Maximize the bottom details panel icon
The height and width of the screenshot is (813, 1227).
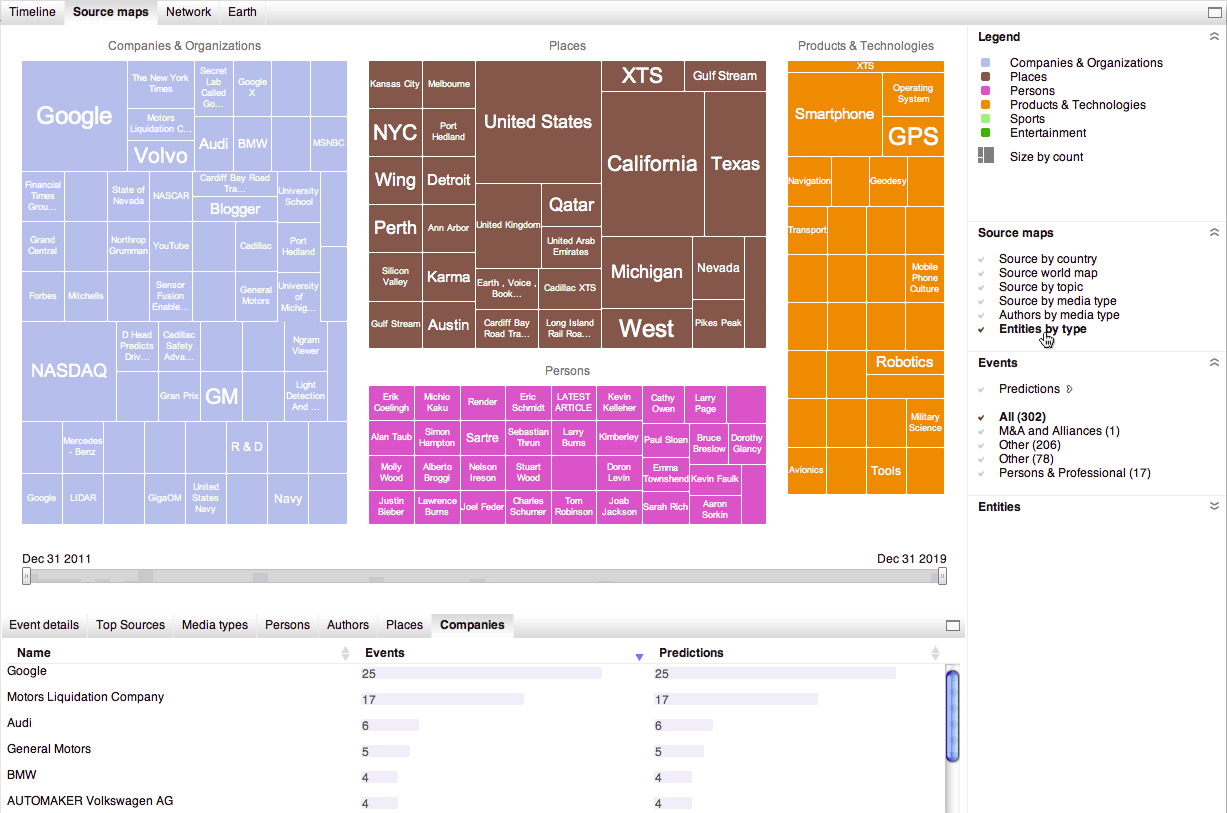pyautogui.click(x=953, y=626)
